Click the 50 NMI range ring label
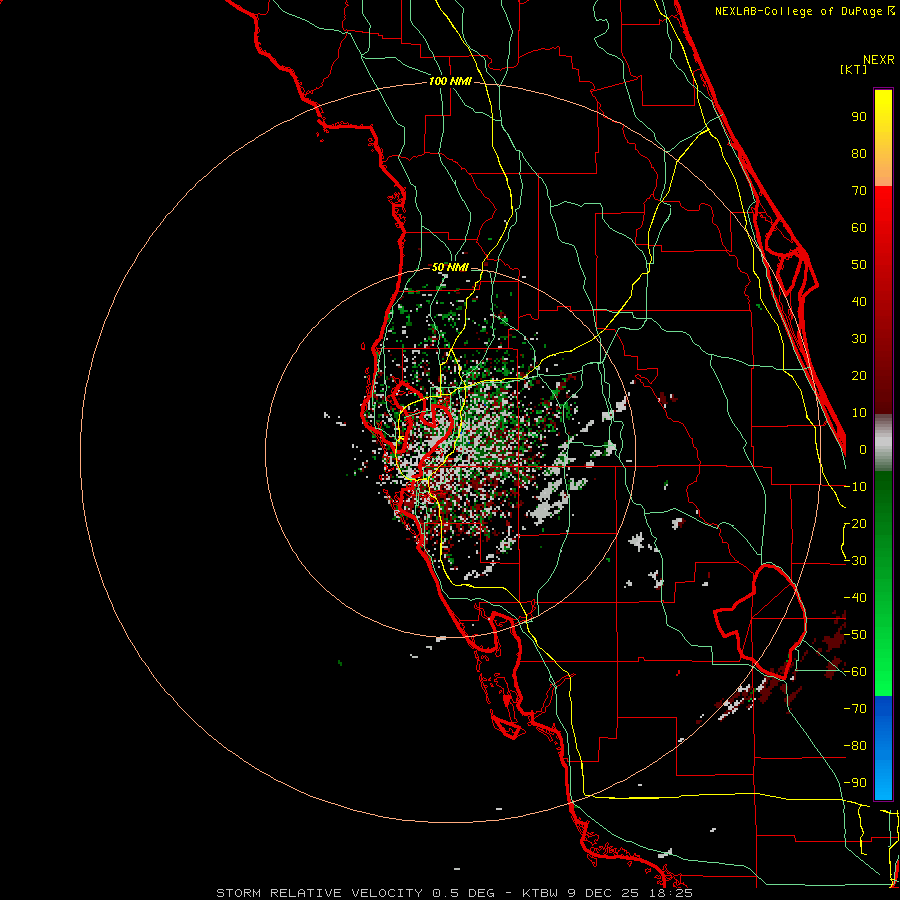The height and width of the screenshot is (900, 900). coord(450,267)
